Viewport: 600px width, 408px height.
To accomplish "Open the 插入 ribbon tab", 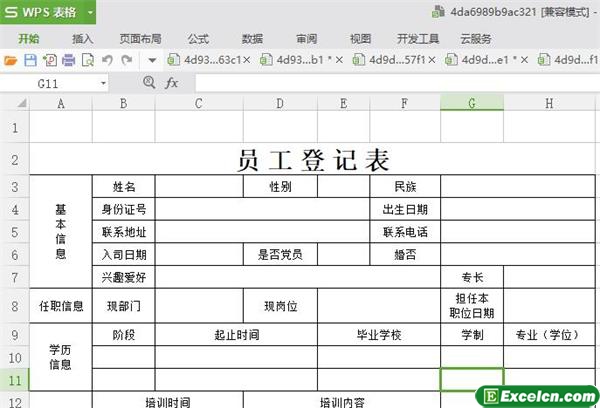I will coord(83,39).
